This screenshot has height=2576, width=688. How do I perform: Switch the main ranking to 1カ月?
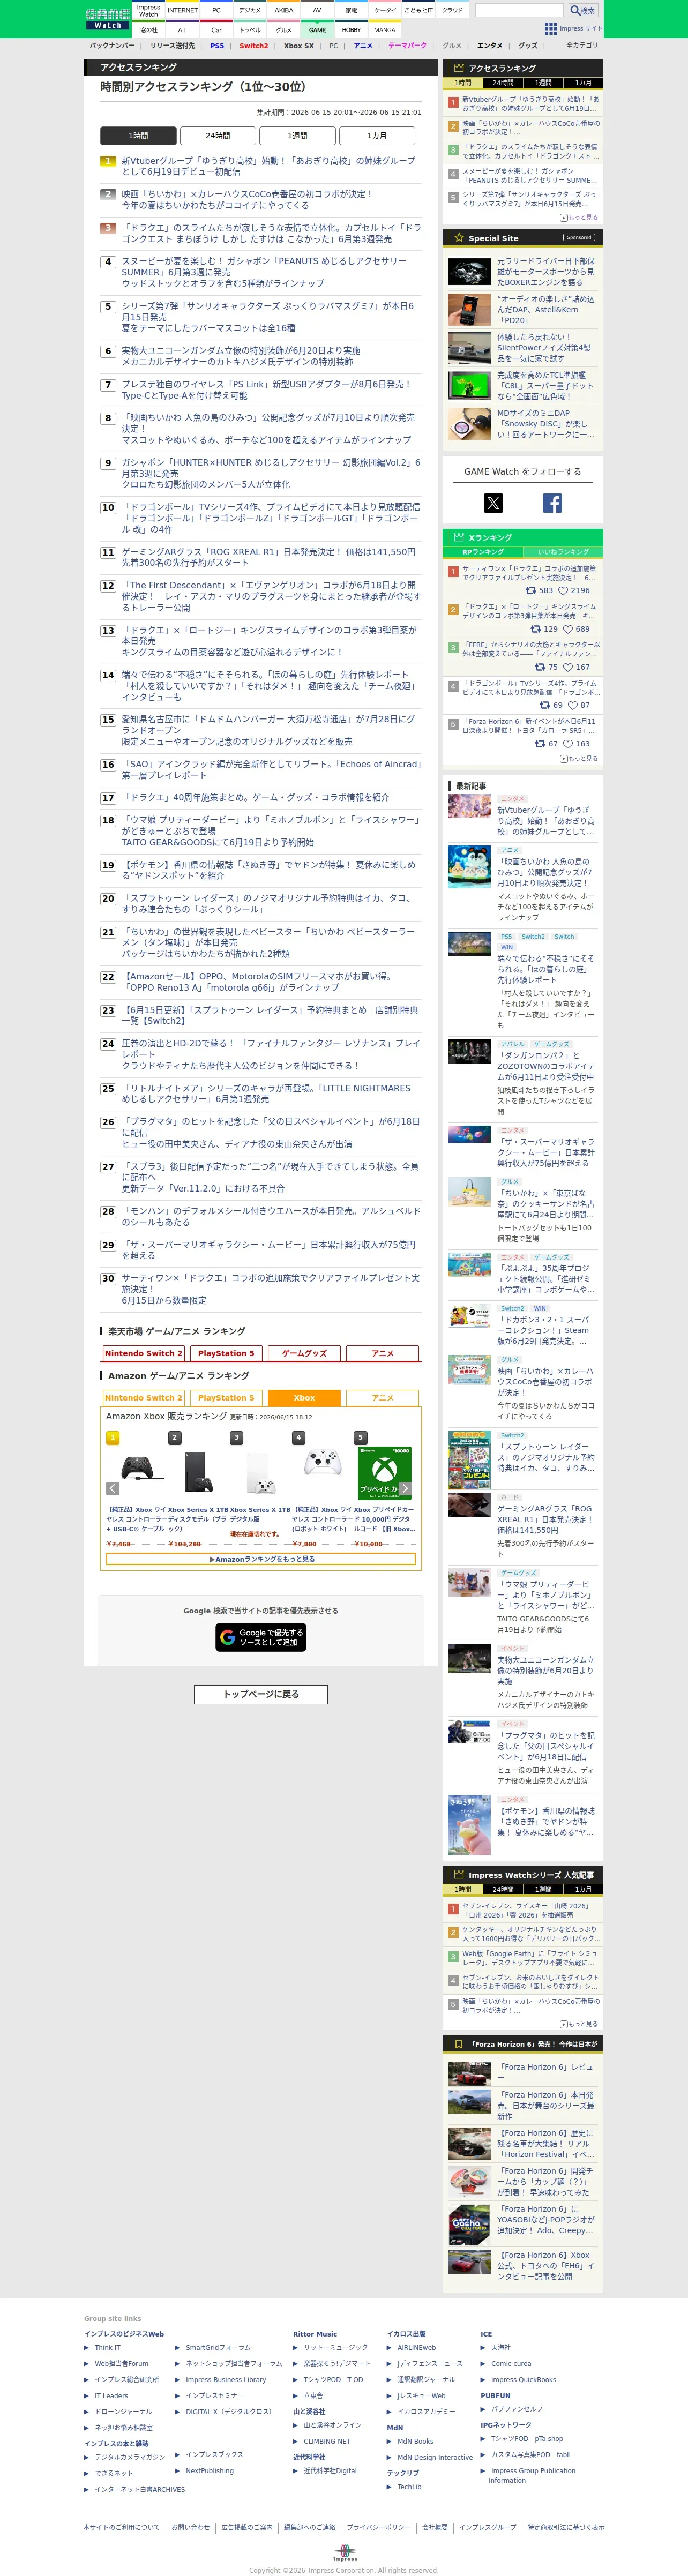(377, 136)
